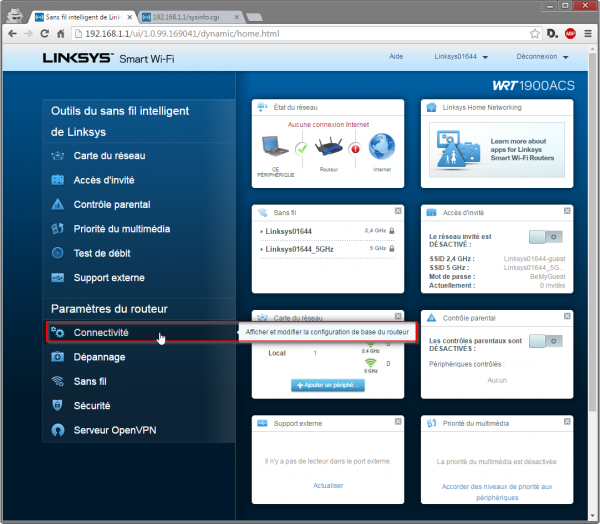
Task: Click the Ajouter un périphérique button
Action: pyautogui.click(x=328, y=385)
